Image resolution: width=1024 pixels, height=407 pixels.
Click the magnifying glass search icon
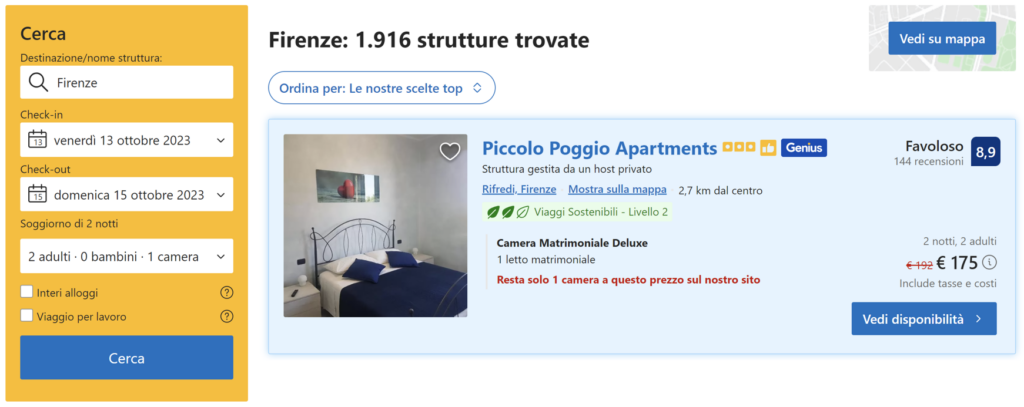point(38,82)
